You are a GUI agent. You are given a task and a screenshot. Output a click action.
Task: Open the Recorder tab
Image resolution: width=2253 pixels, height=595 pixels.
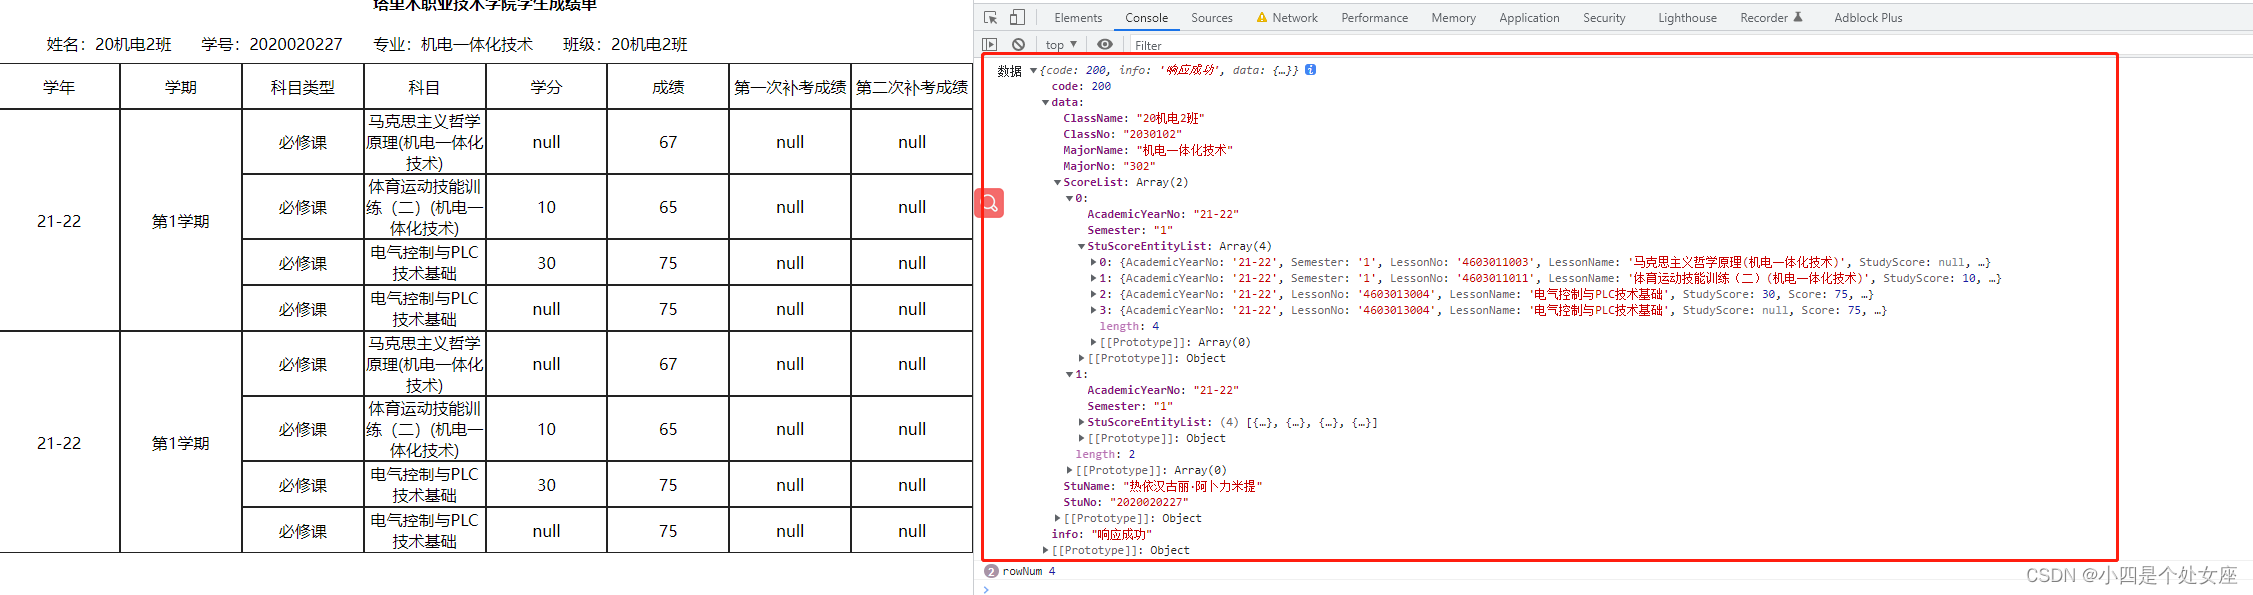(x=1764, y=18)
